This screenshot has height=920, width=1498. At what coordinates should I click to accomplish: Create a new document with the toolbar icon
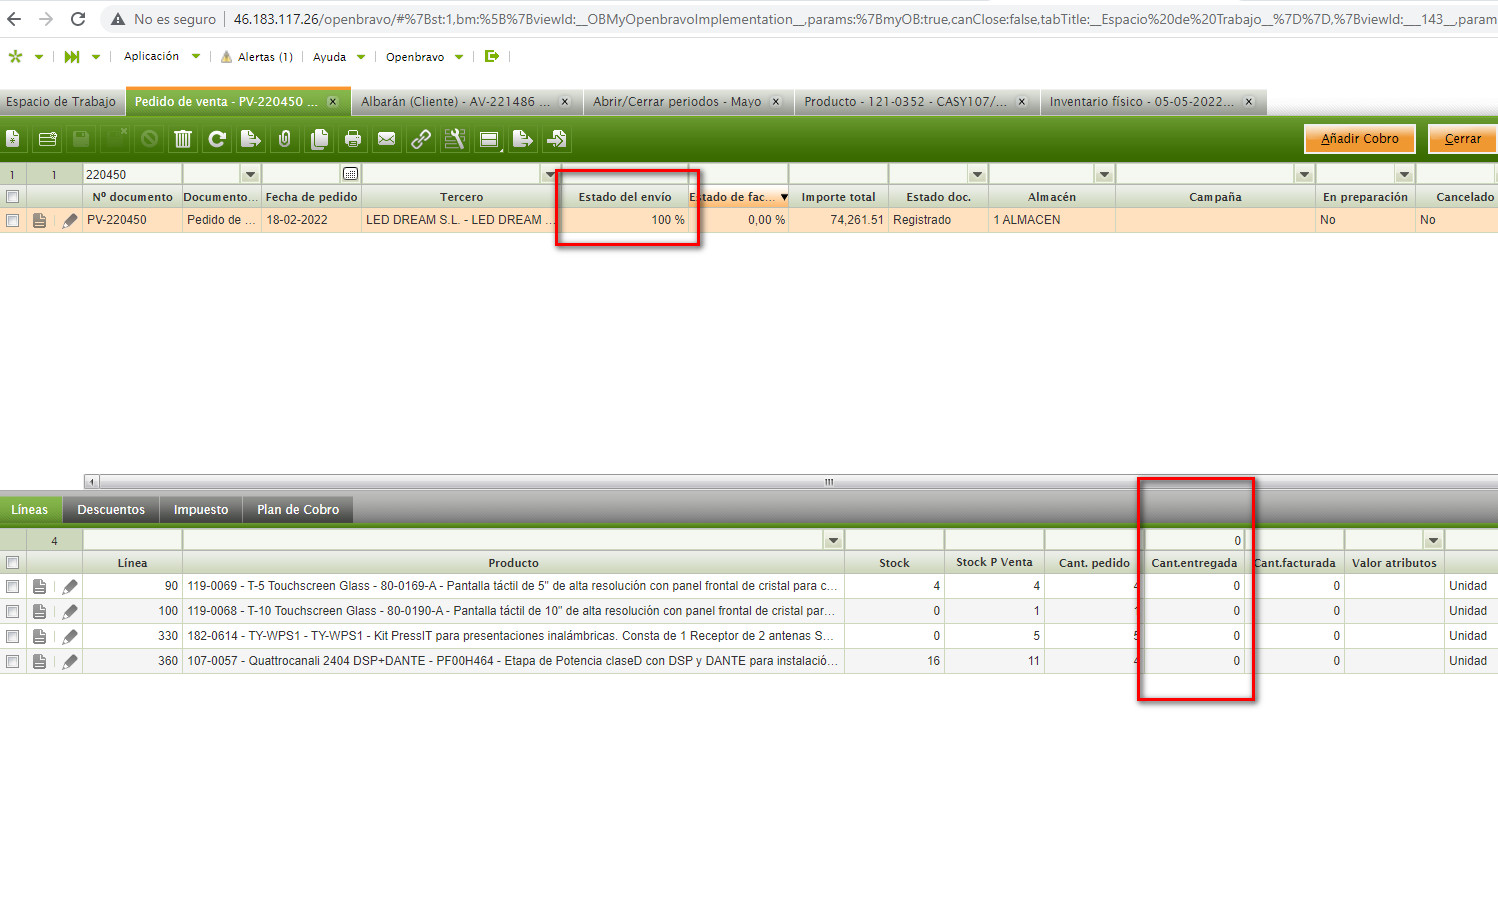tap(13, 139)
